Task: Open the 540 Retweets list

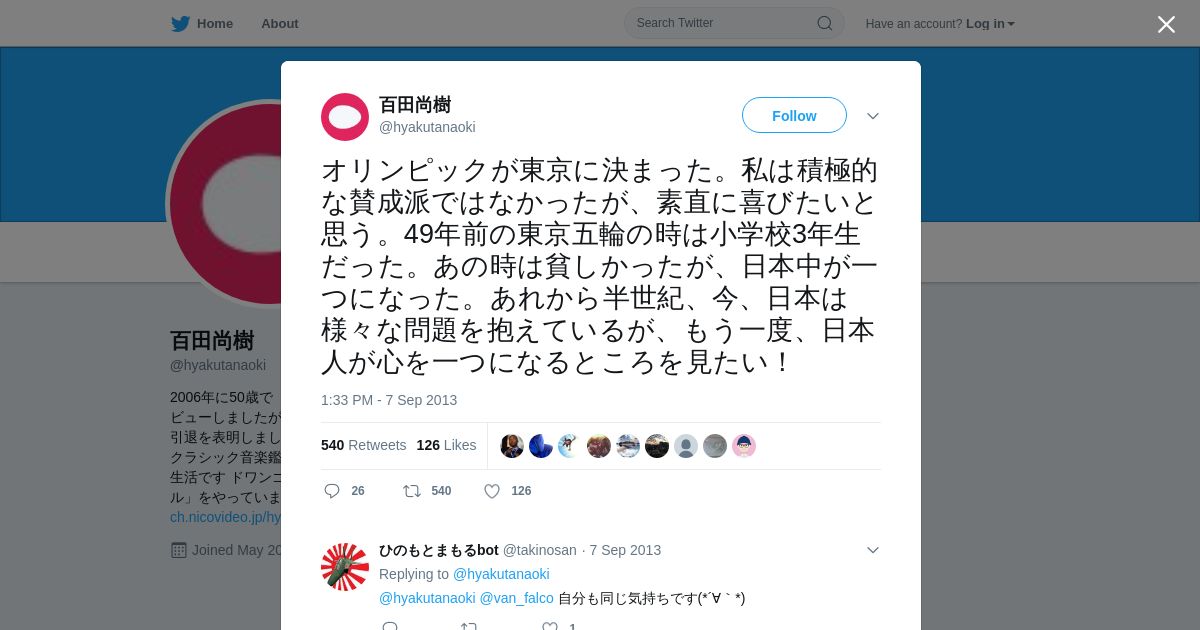Action: tap(364, 445)
